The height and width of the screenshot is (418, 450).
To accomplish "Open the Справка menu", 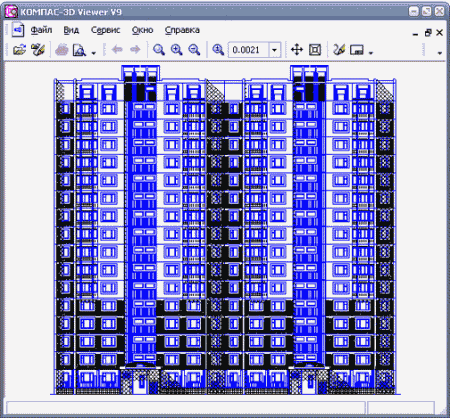I will click(182, 30).
